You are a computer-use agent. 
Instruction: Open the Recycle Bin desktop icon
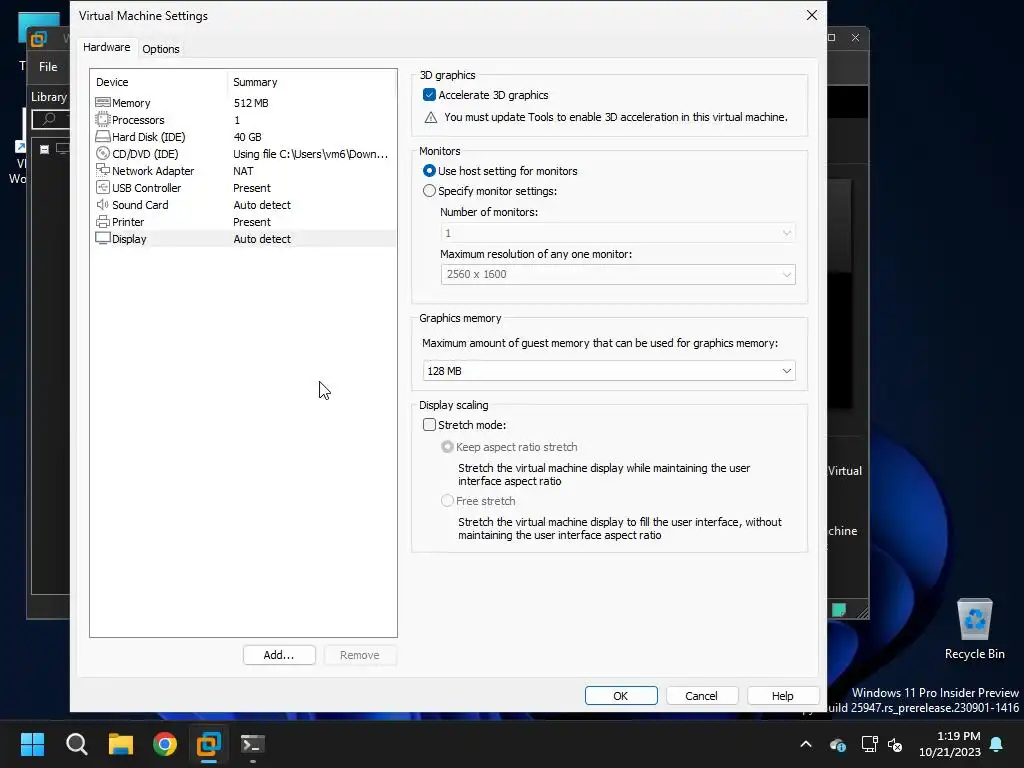[974, 630]
